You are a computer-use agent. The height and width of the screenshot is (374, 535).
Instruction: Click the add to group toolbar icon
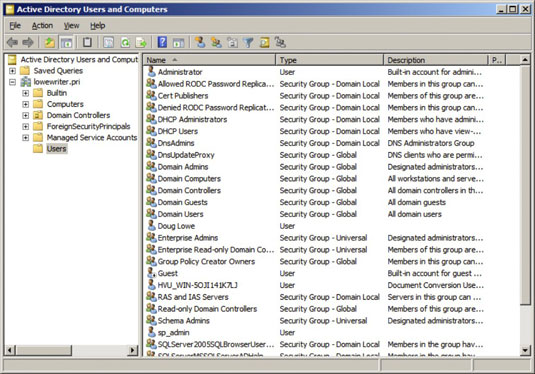(x=280, y=42)
